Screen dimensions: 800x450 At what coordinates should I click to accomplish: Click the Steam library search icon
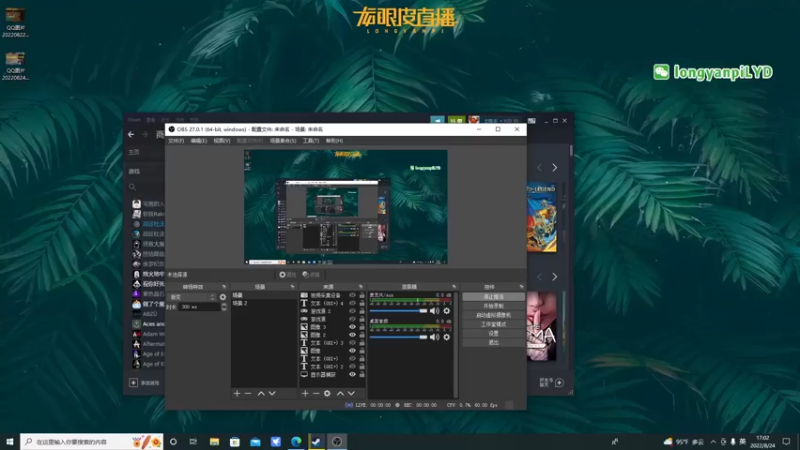132,187
